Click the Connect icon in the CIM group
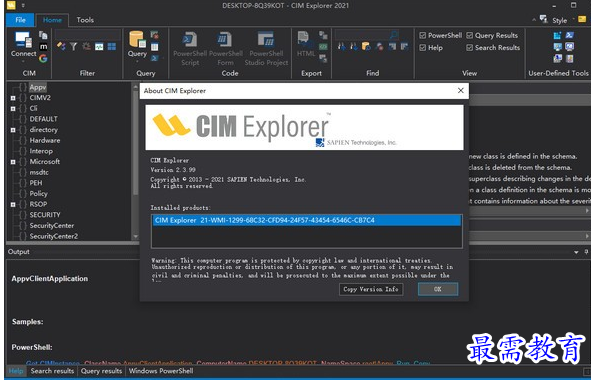Image resolution: width=591 pixels, height=380 pixels. 23,40
